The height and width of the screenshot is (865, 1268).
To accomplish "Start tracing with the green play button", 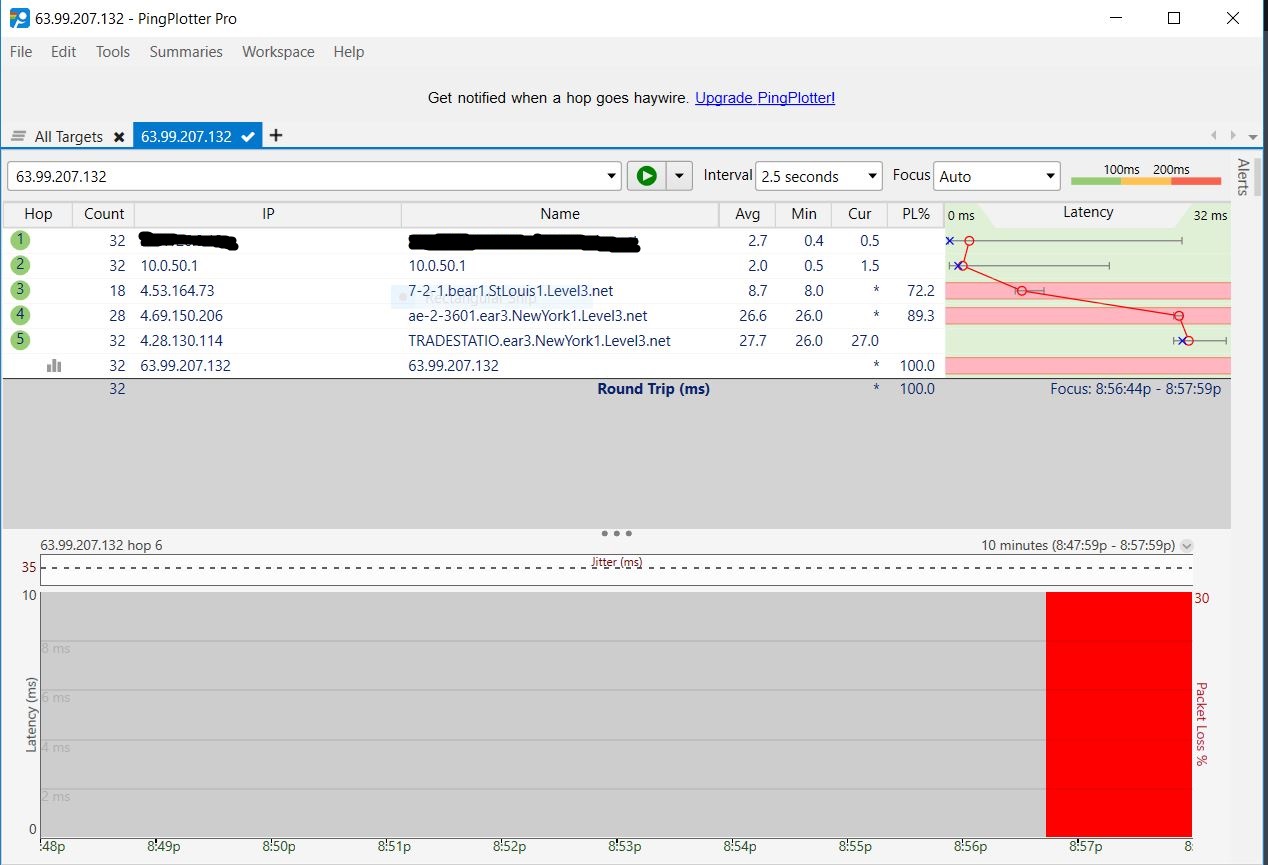I will pyautogui.click(x=647, y=176).
